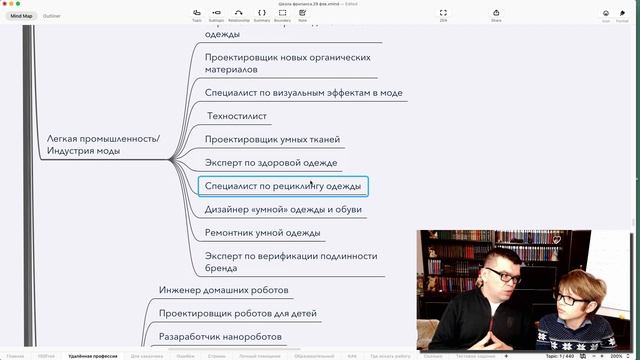Open the first sheet tab Главная
The height and width of the screenshot is (360, 640).
(15, 356)
